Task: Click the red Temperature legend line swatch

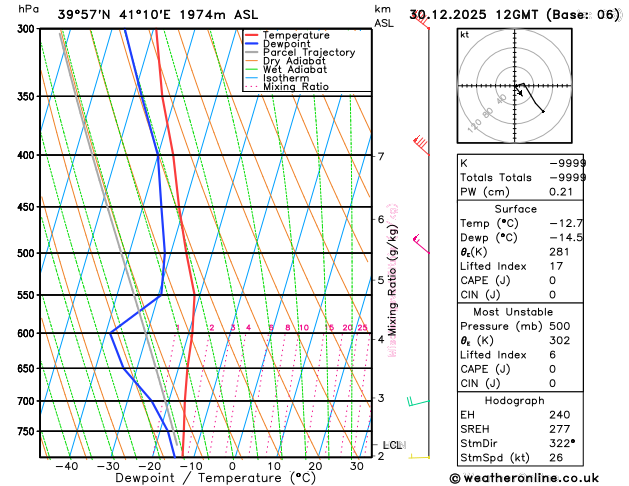Action: point(252,35)
